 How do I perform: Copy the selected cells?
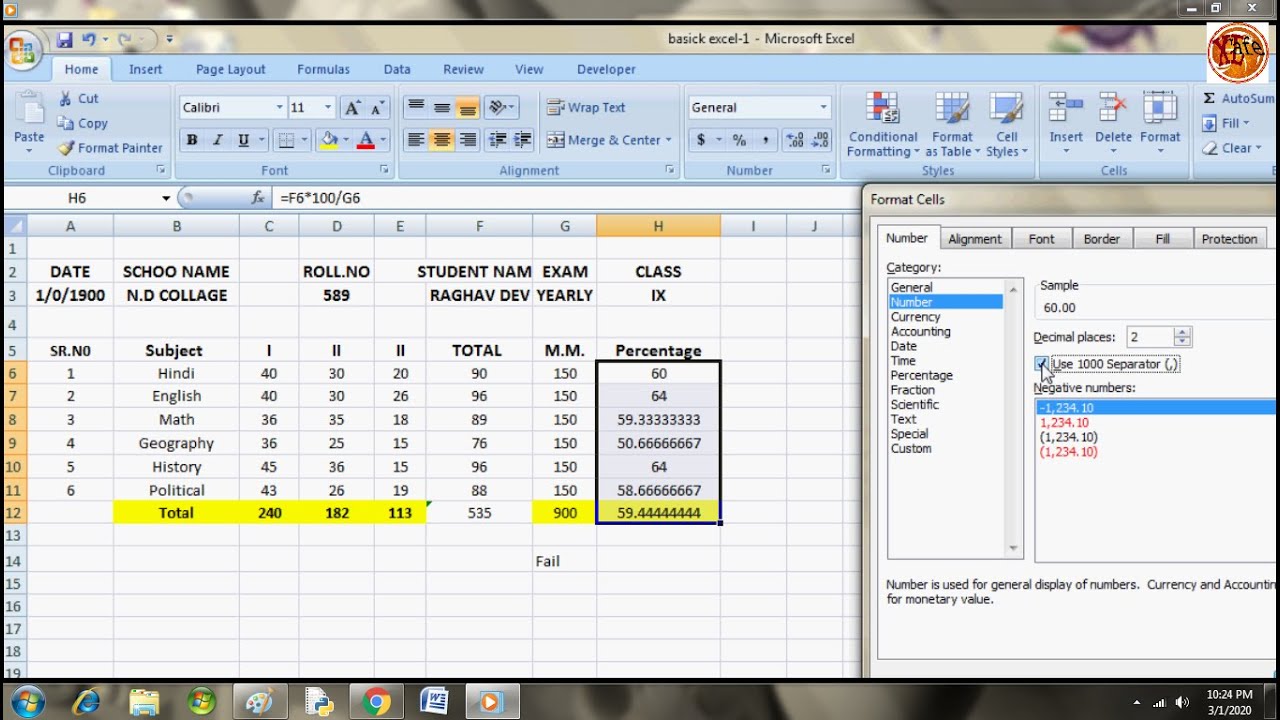(x=82, y=123)
